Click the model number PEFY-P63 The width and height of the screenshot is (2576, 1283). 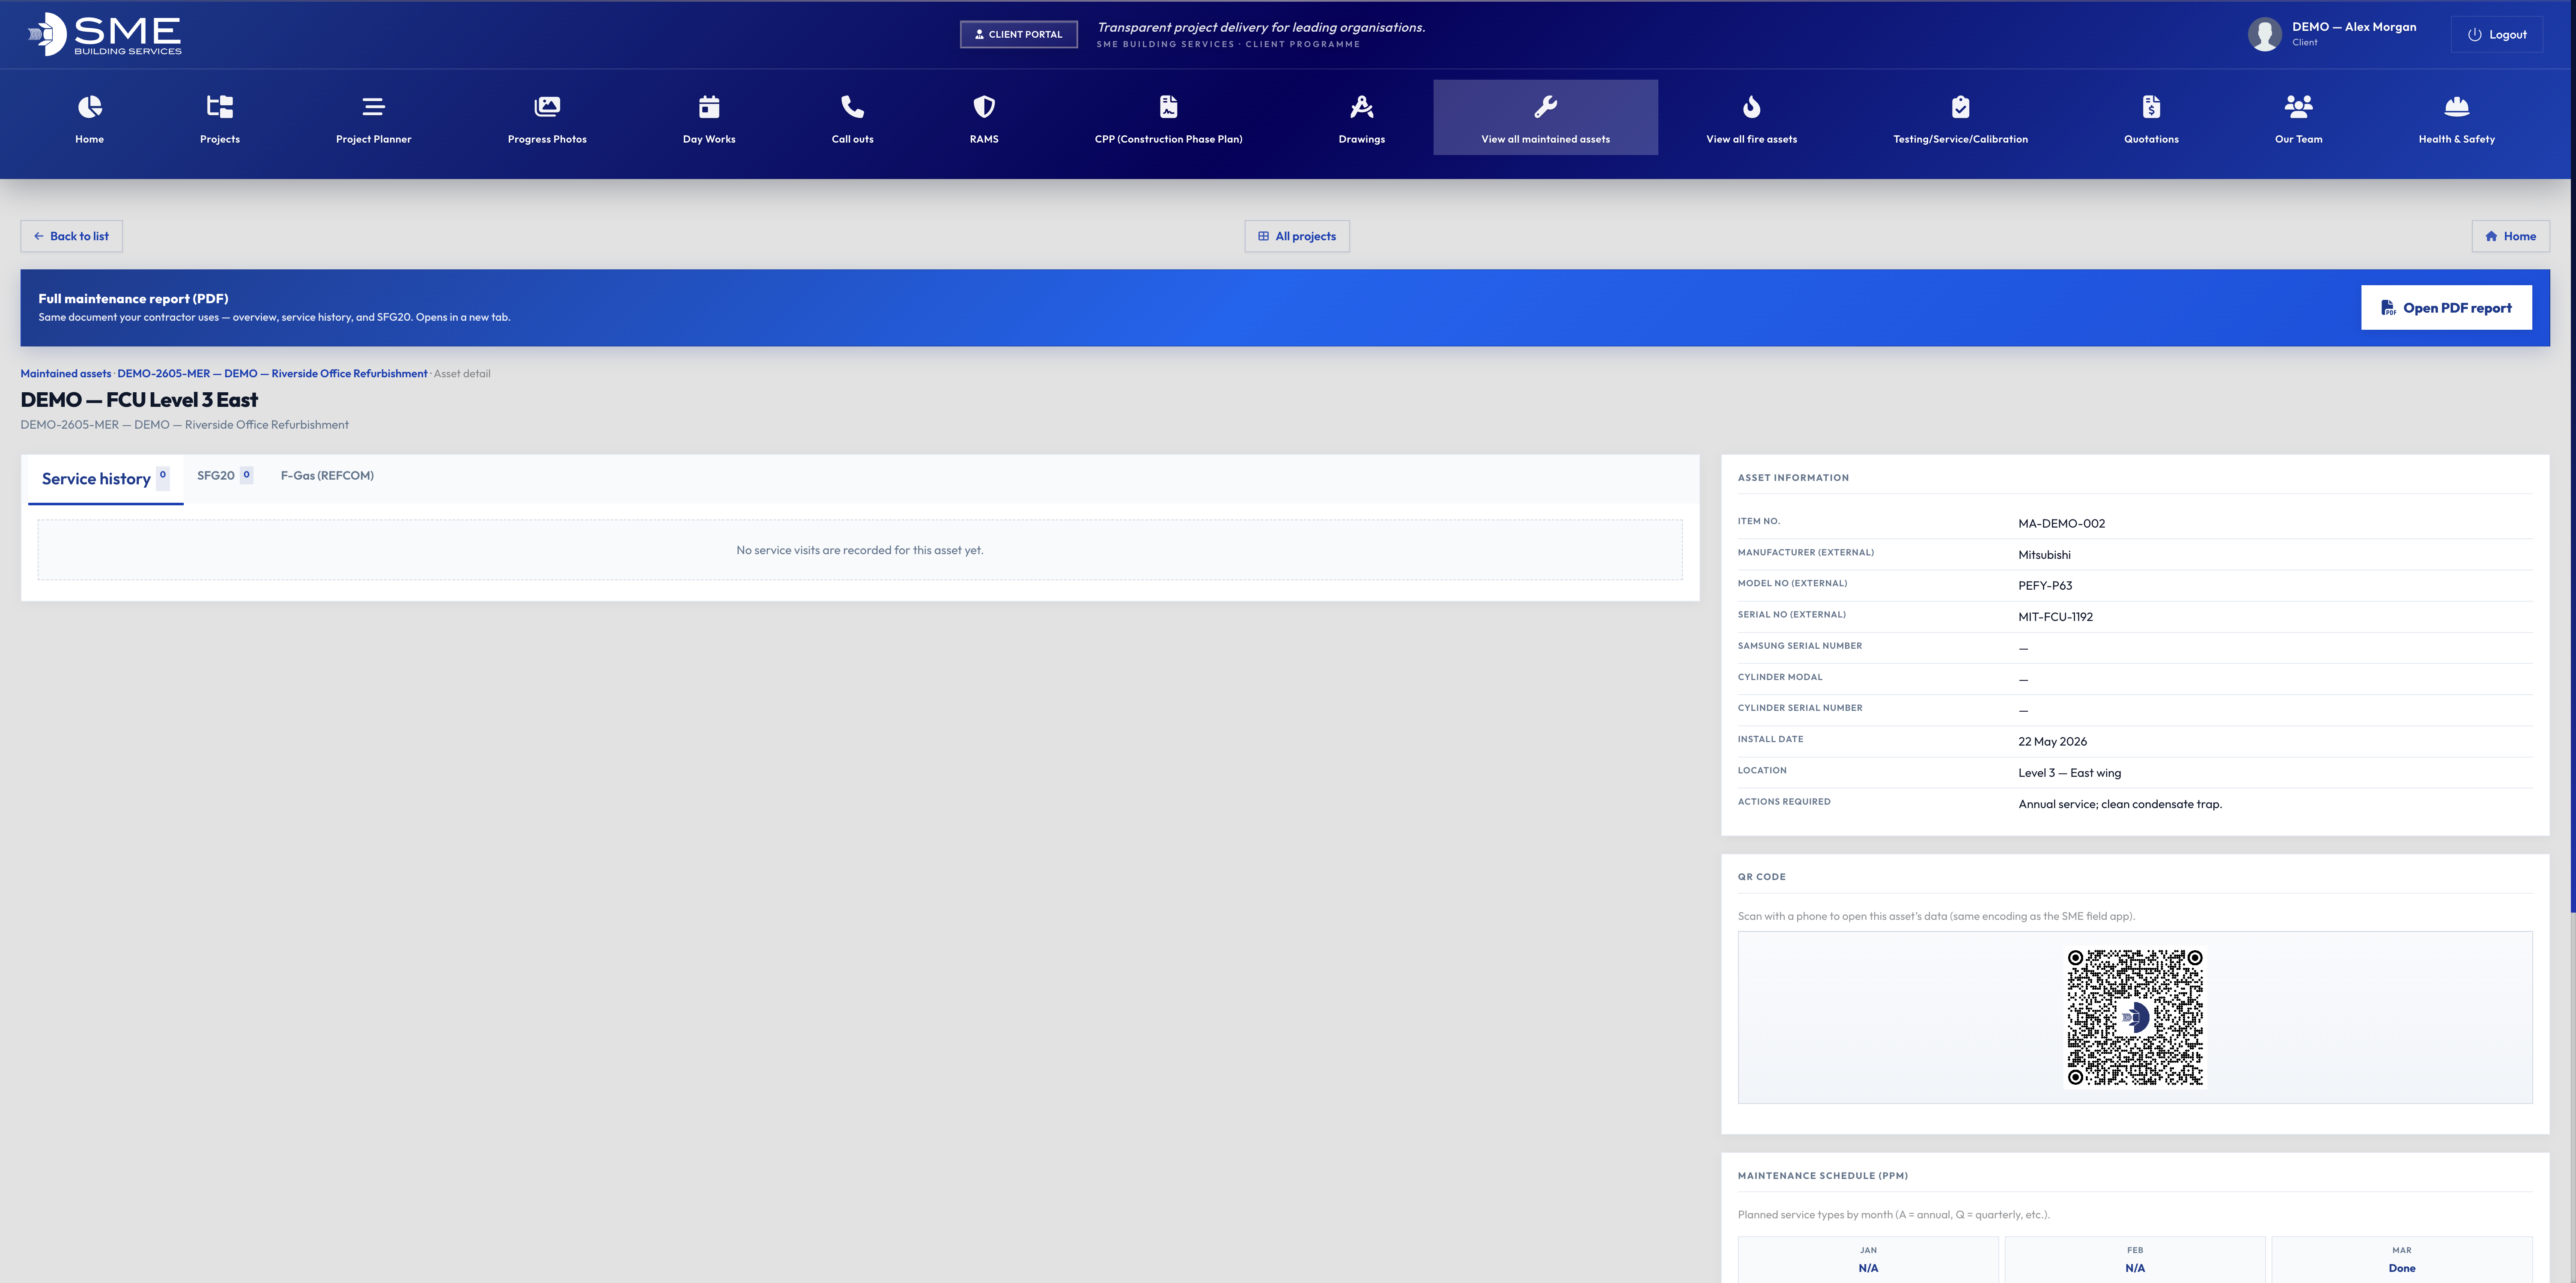(x=2045, y=586)
